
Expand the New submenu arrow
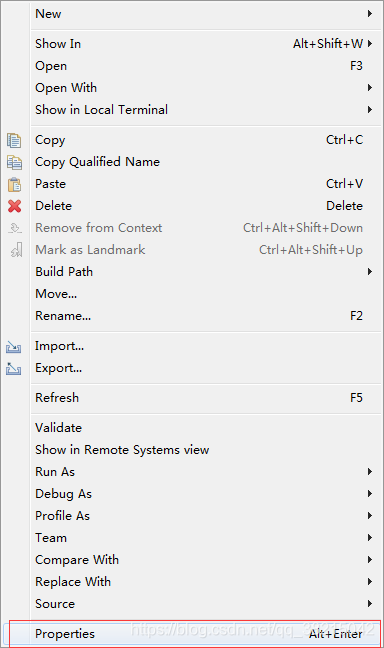(x=370, y=14)
